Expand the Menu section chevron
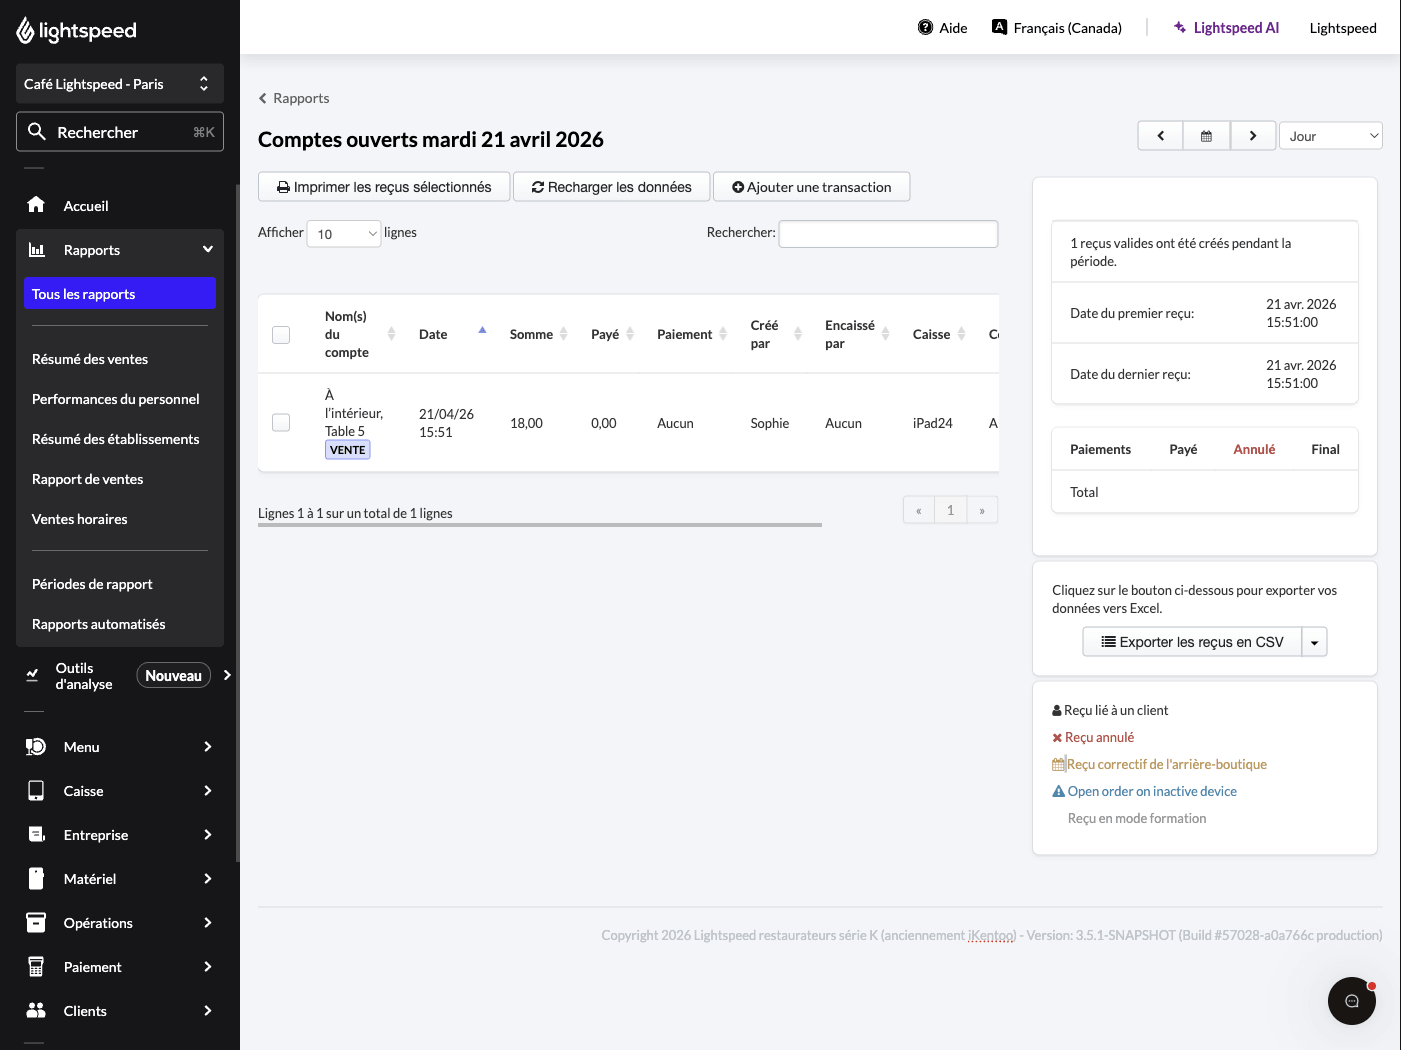Viewport: 1401px width, 1050px height. tap(208, 746)
